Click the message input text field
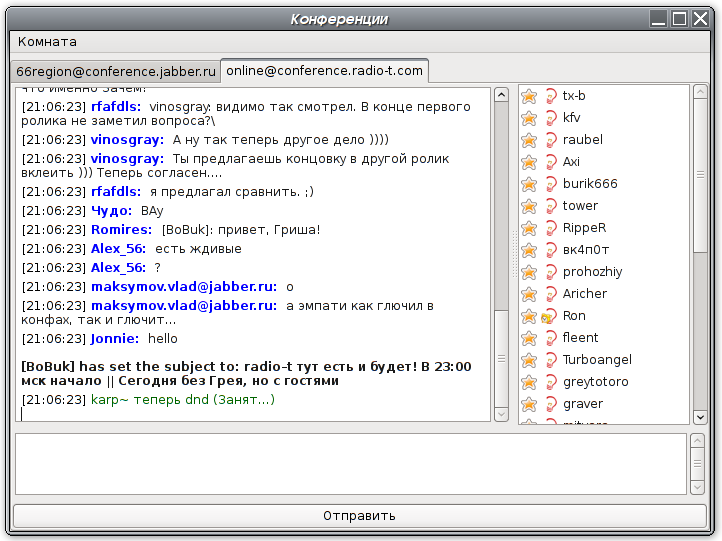The image size is (722, 541). tap(350, 464)
